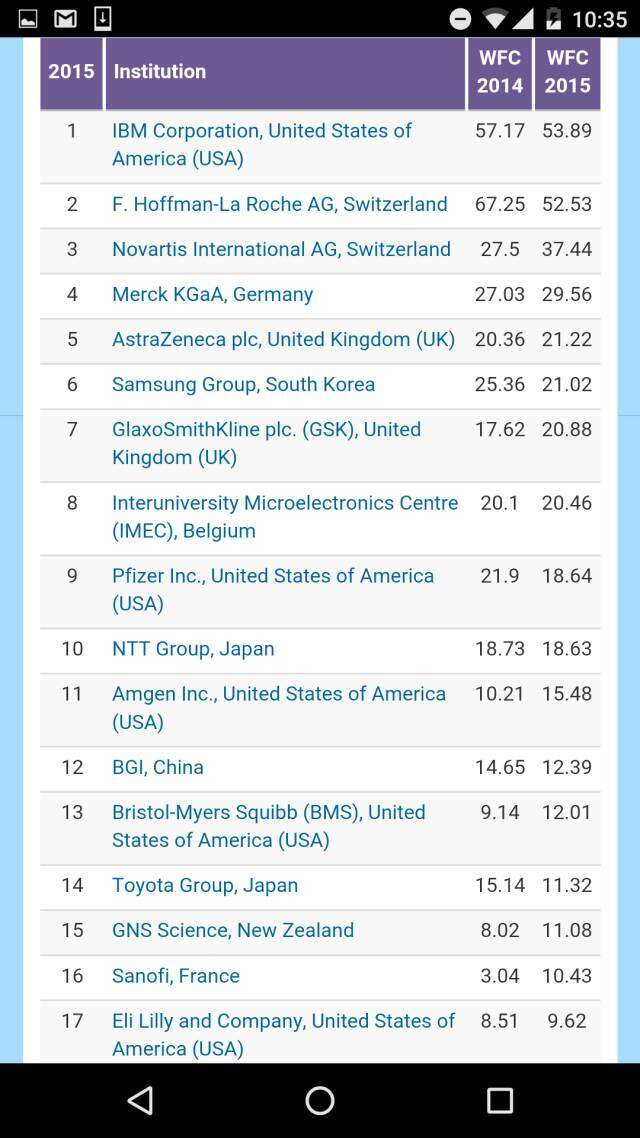
Task: Open recent apps square button
Action: [499, 1100]
